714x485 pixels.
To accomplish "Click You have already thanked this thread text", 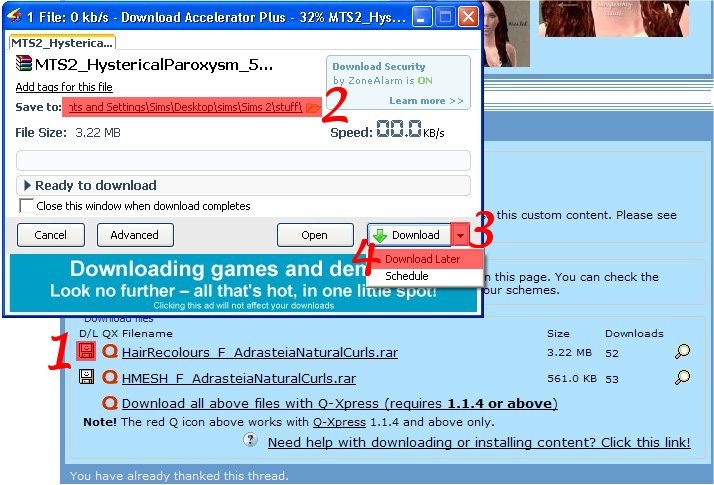I will coord(179,476).
